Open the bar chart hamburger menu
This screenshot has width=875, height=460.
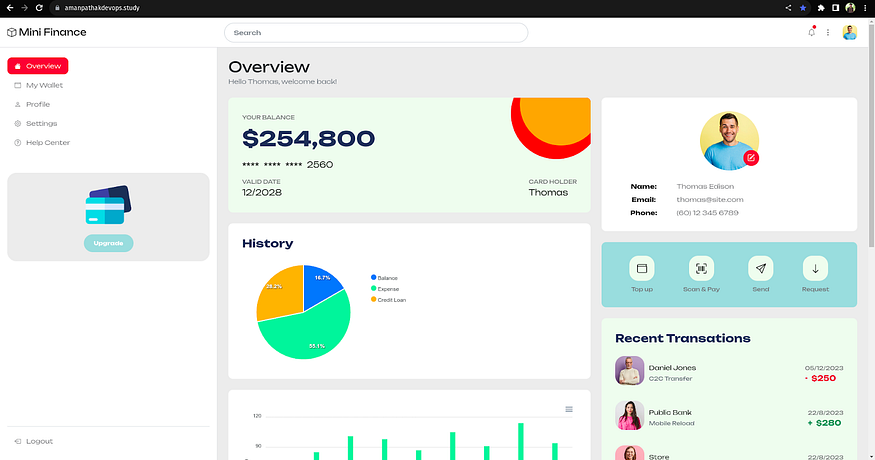tap(569, 409)
